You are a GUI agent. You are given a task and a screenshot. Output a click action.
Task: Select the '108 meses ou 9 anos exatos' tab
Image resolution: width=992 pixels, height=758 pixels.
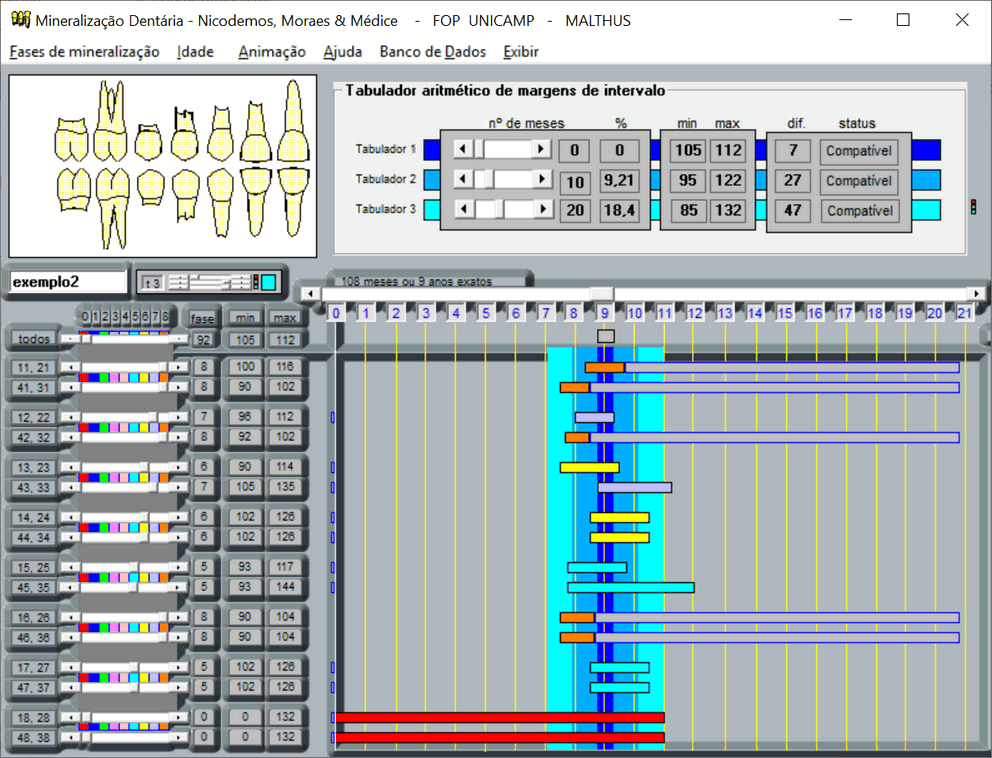click(x=430, y=280)
